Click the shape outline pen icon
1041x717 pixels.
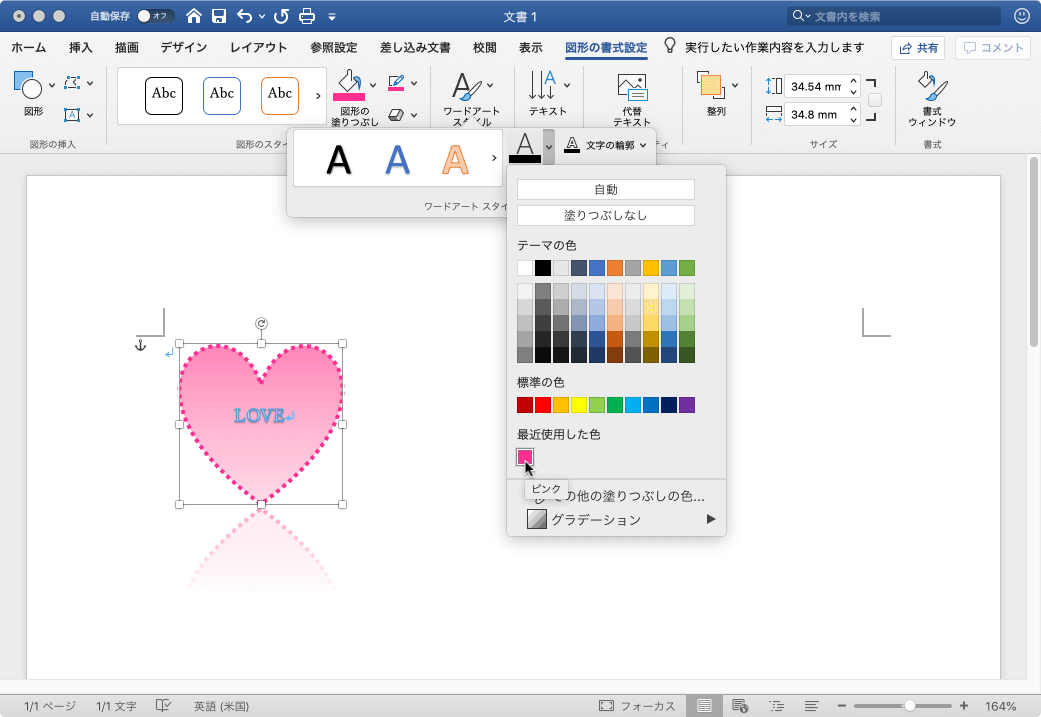pyautogui.click(x=396, y=83)
